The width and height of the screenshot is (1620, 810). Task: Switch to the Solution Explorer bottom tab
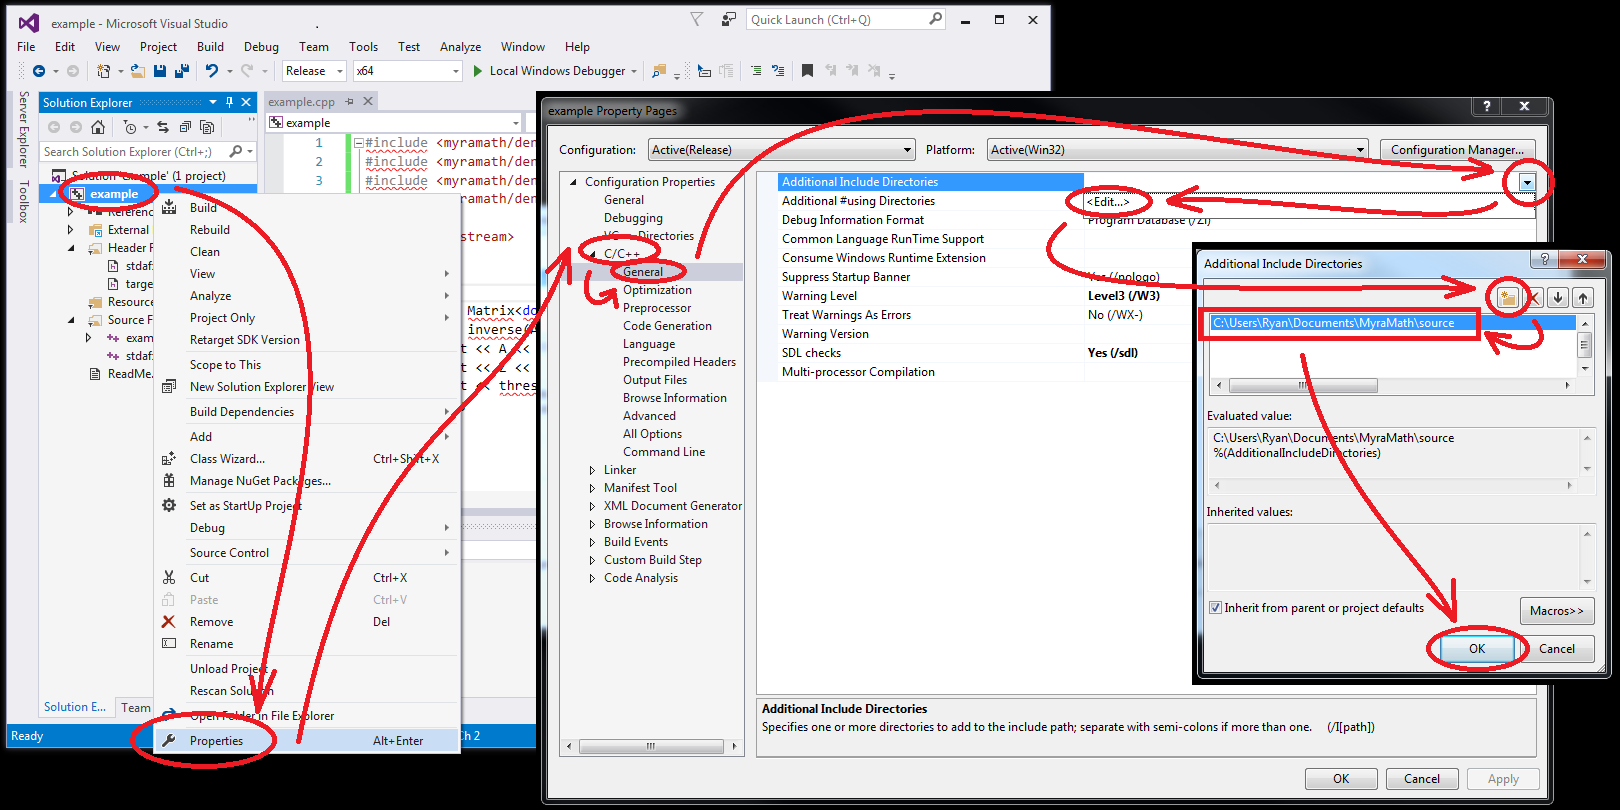click(75, 707)
